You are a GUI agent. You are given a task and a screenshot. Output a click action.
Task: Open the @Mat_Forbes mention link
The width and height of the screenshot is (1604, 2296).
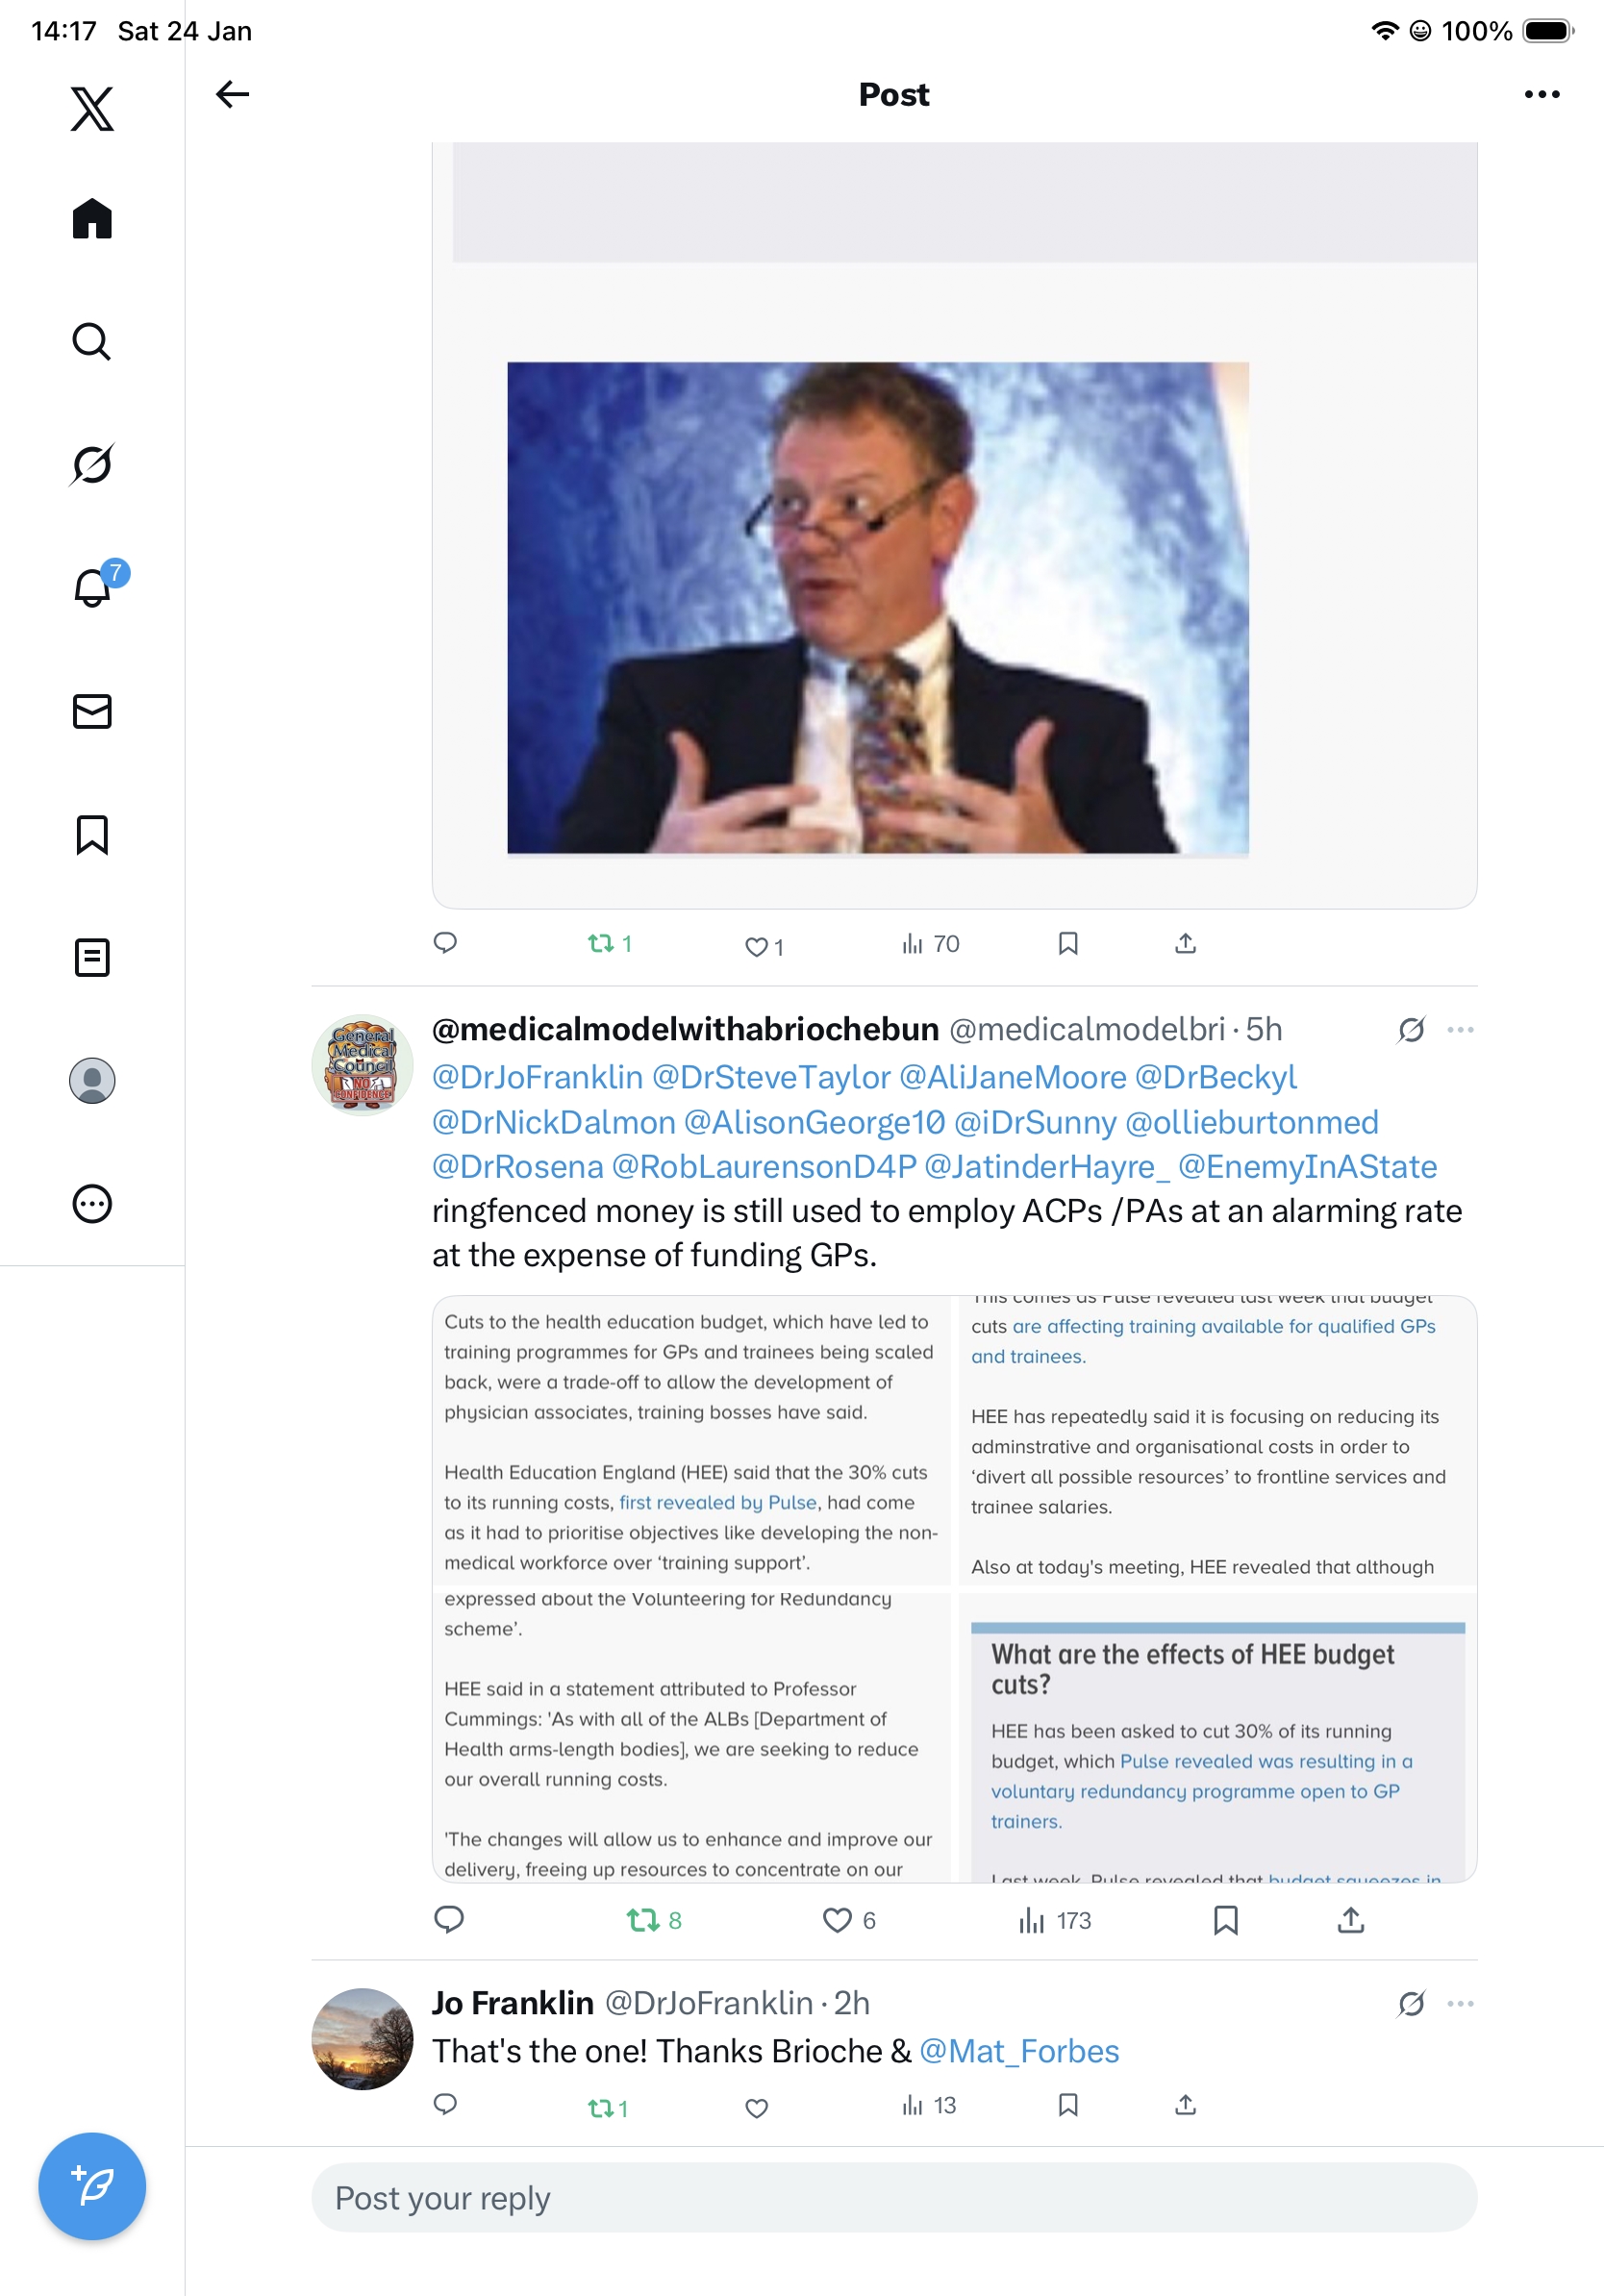1019,2051
